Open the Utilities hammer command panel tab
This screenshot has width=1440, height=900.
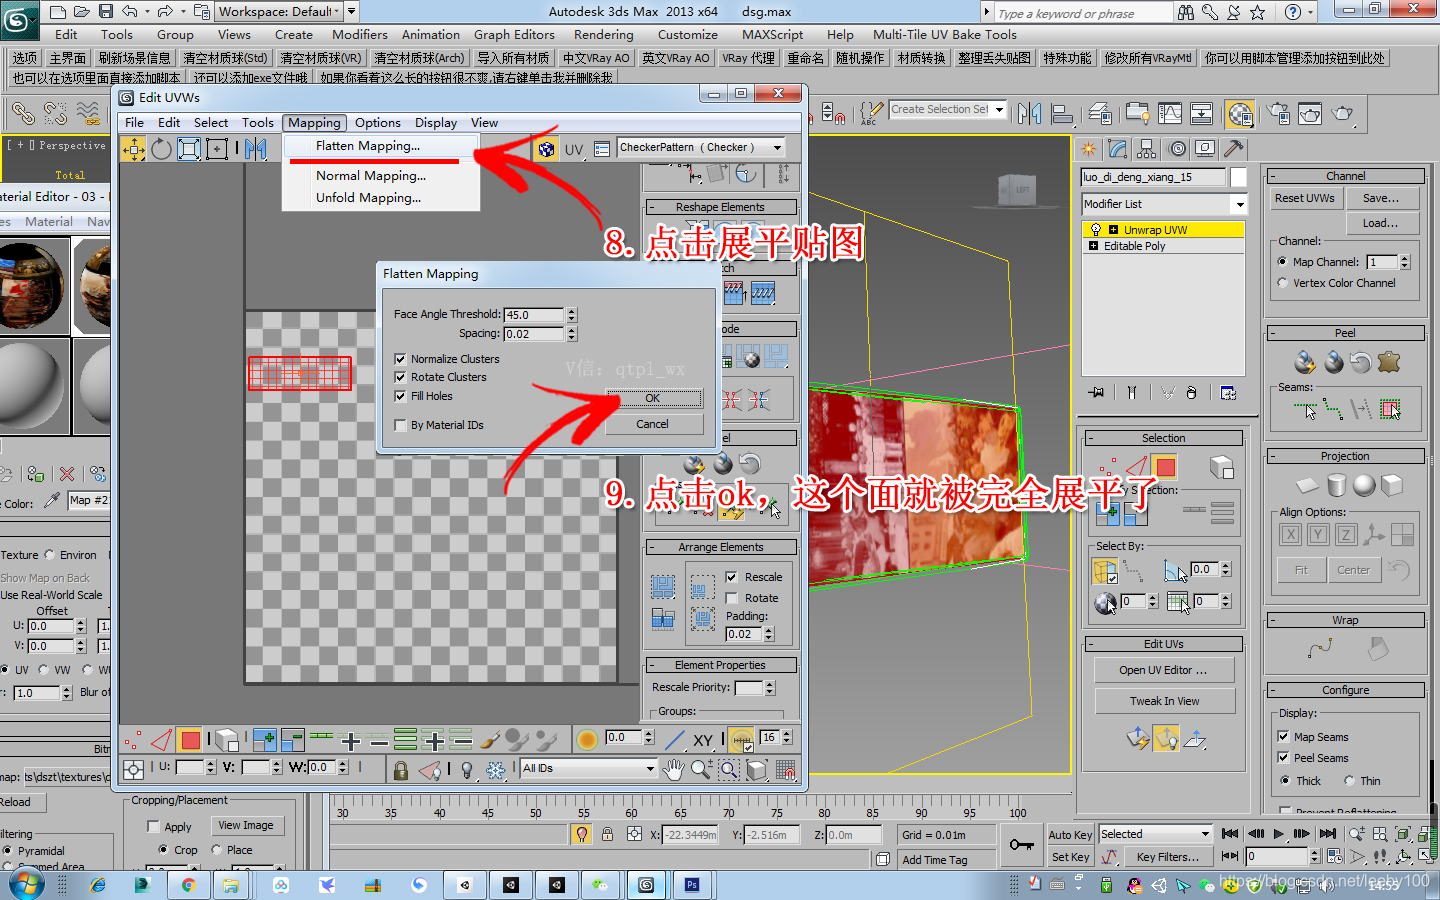coord(1234,149)
